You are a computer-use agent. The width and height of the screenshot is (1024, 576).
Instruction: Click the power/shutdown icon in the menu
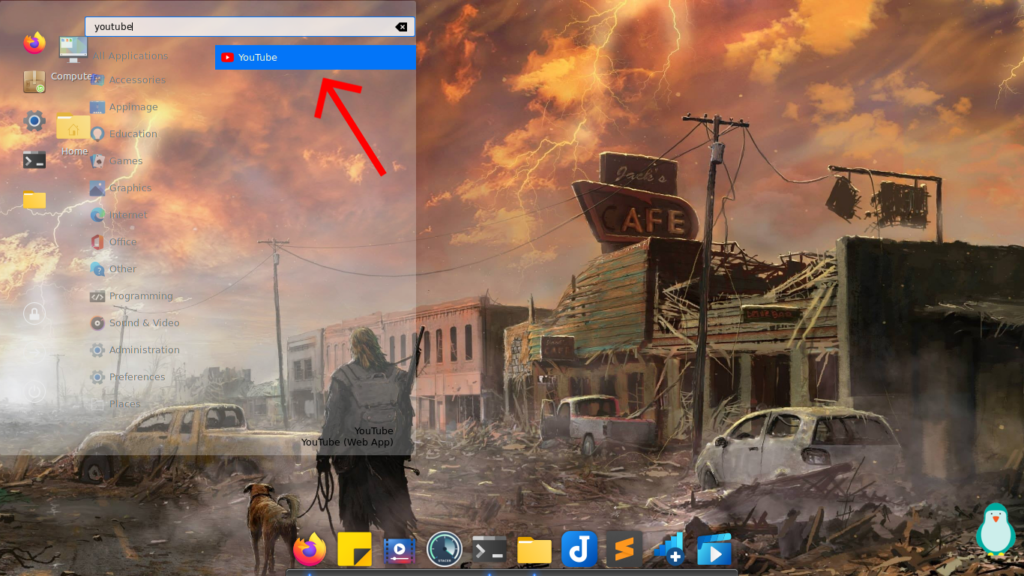pyautogui.click(x=35, y=391)
